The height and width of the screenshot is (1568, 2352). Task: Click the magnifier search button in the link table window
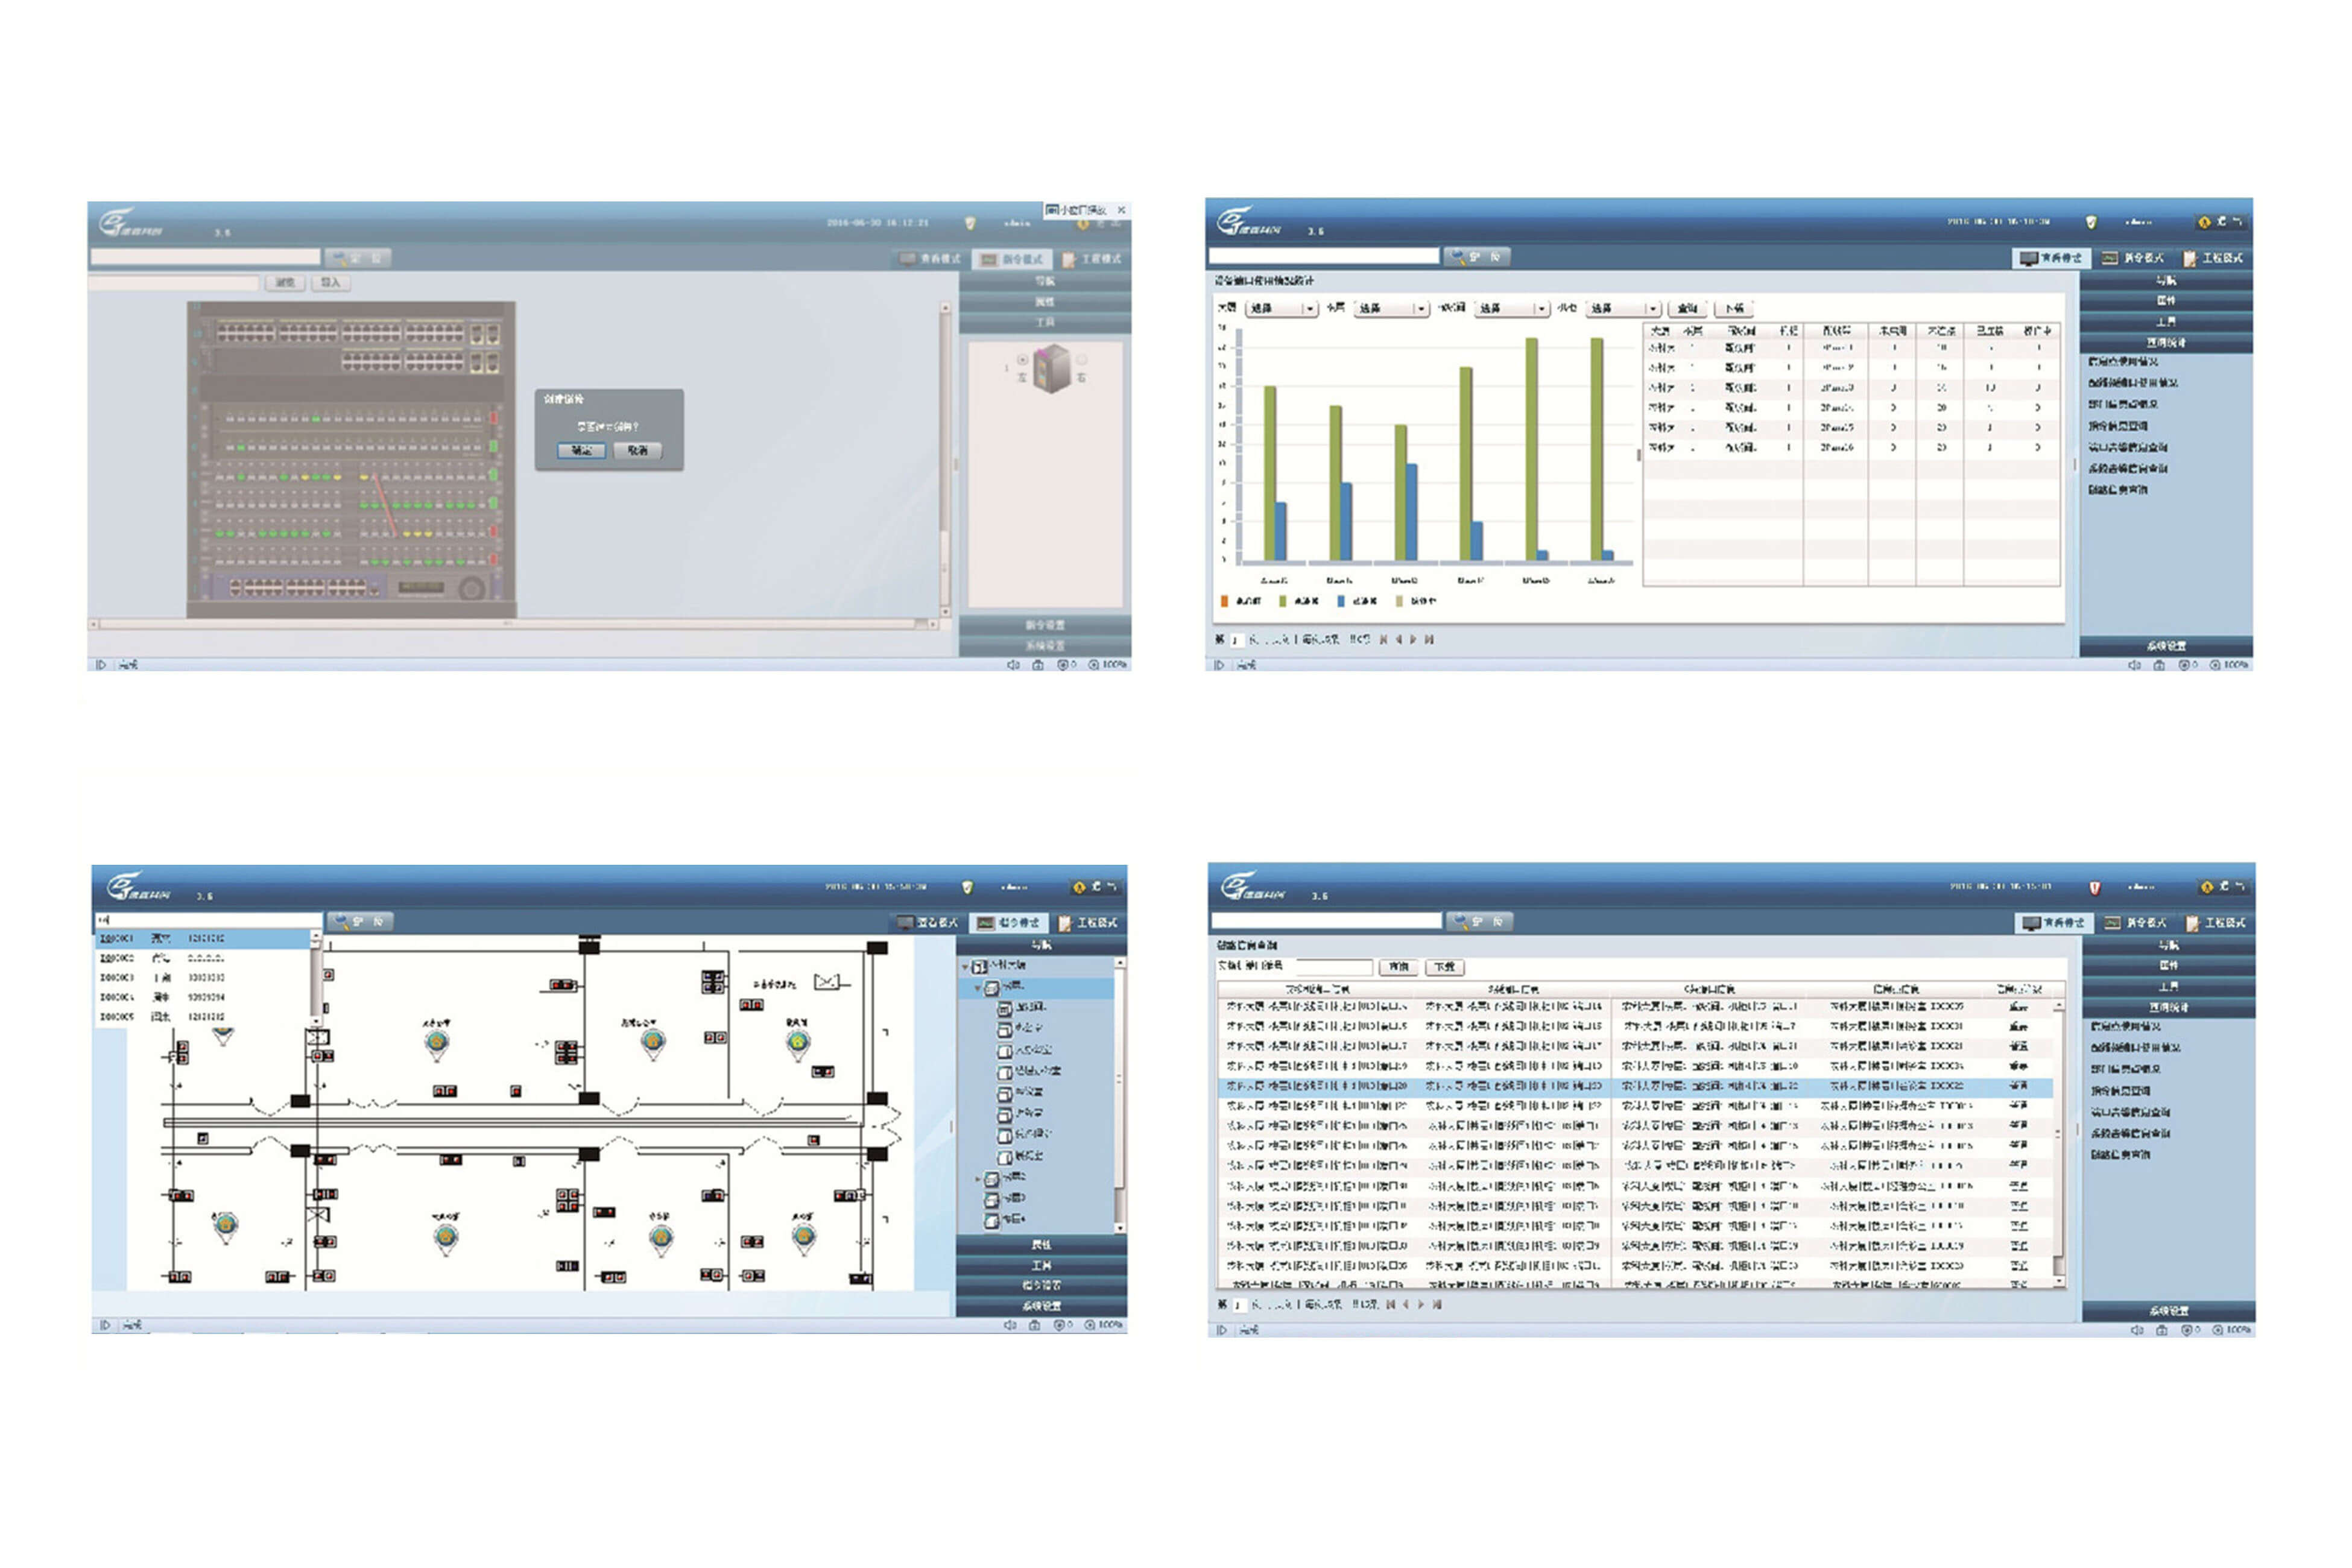(1479, 921)
